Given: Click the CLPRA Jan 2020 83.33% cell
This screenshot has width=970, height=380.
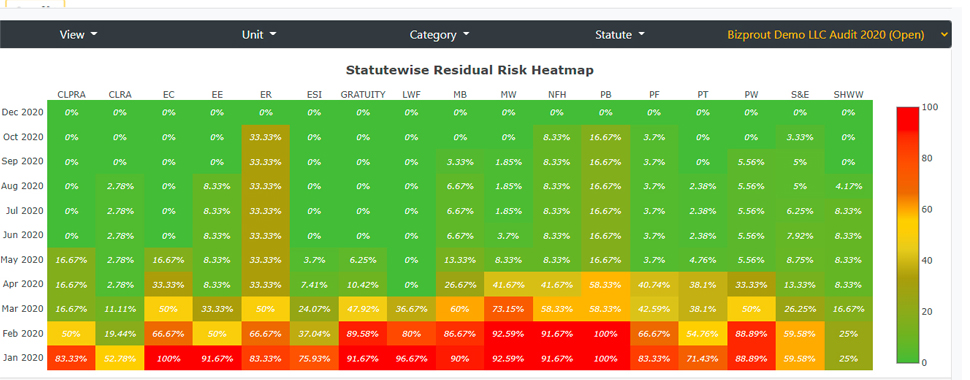Looking at the screenshot, I should click(71, 358).
